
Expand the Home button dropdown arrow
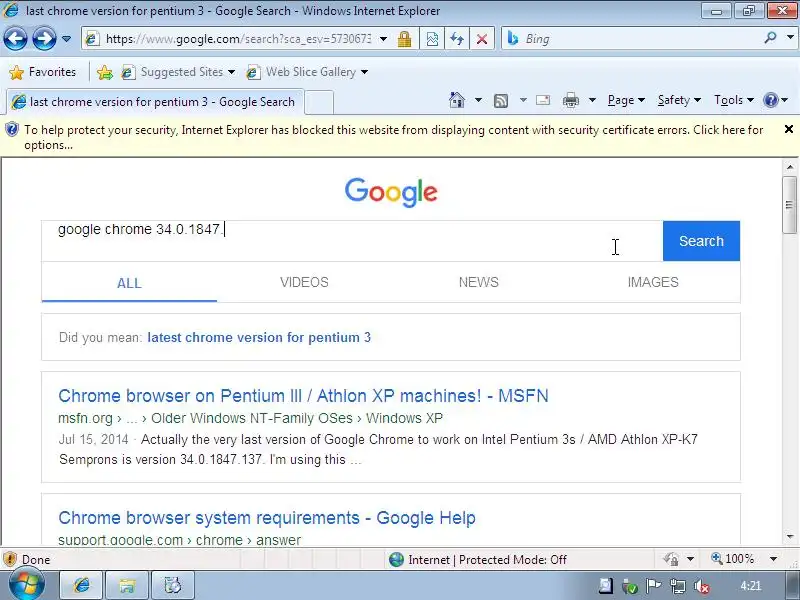478,100
